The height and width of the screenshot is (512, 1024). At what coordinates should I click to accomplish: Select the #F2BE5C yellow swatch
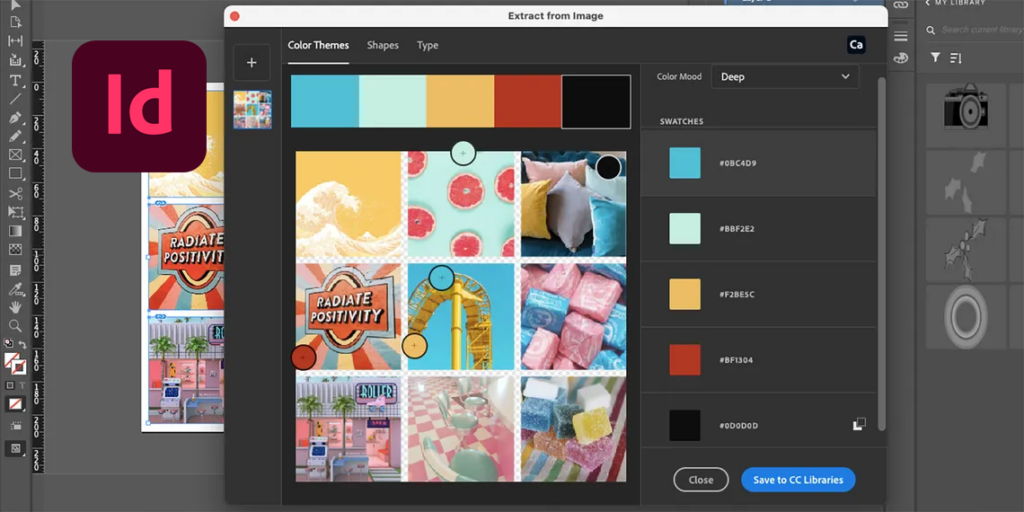tap(684, 294)
